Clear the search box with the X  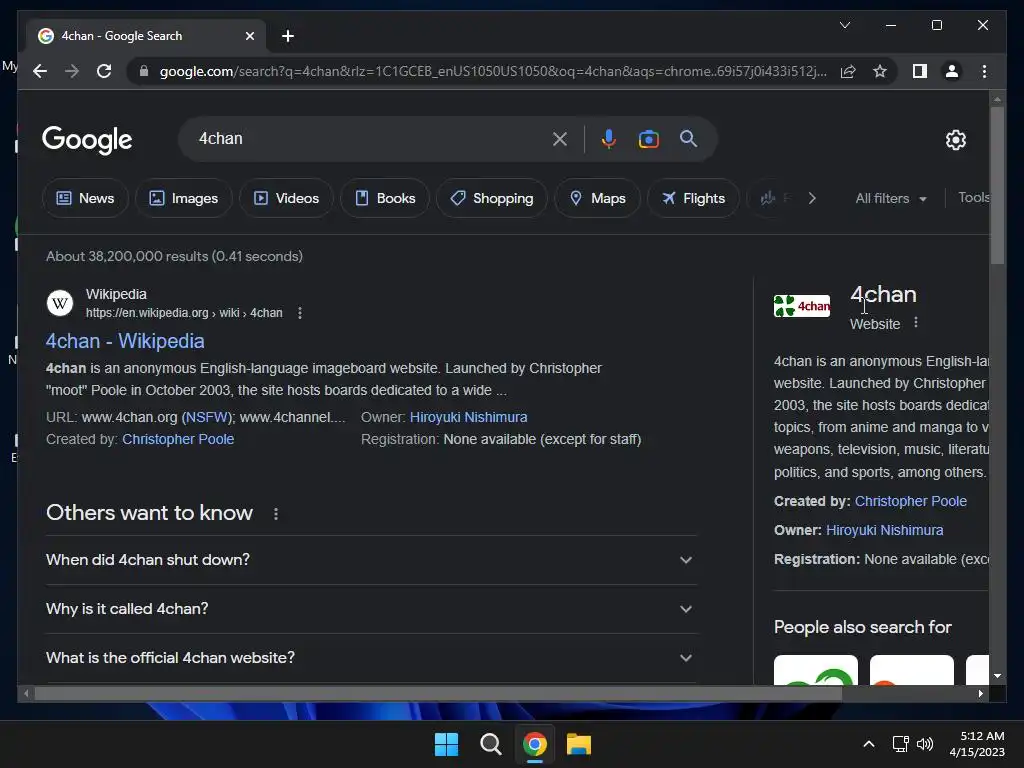[560, 138]
